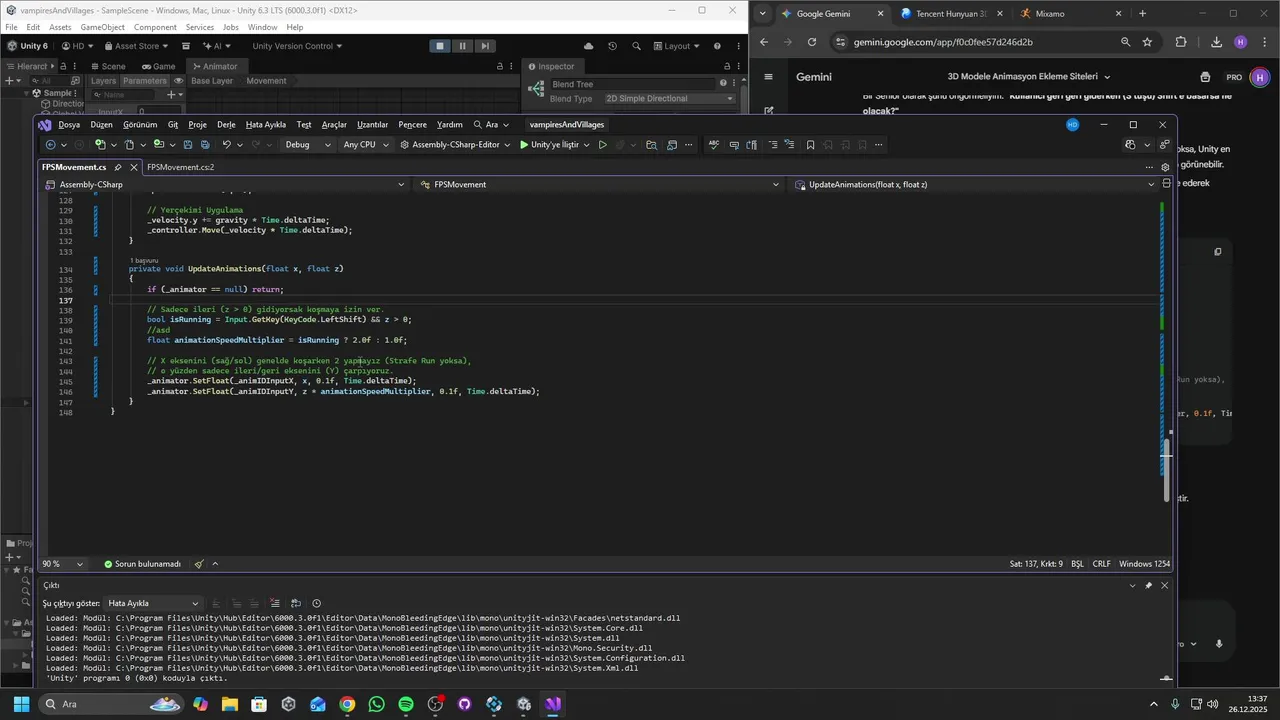This screenshot has width=1280, height=720.
Task: Open the Debug configuration dropdown
Action: 307,145
